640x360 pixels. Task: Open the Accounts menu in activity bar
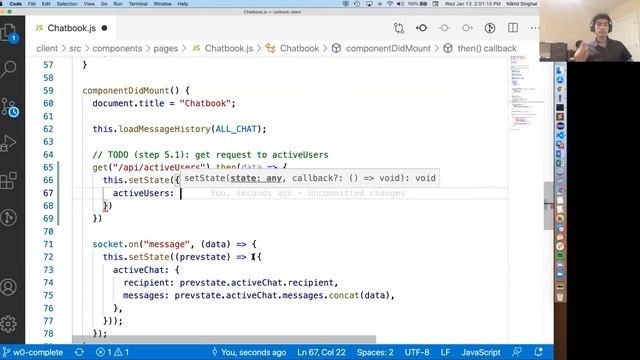pyautogui.click(x=9, y=287)
